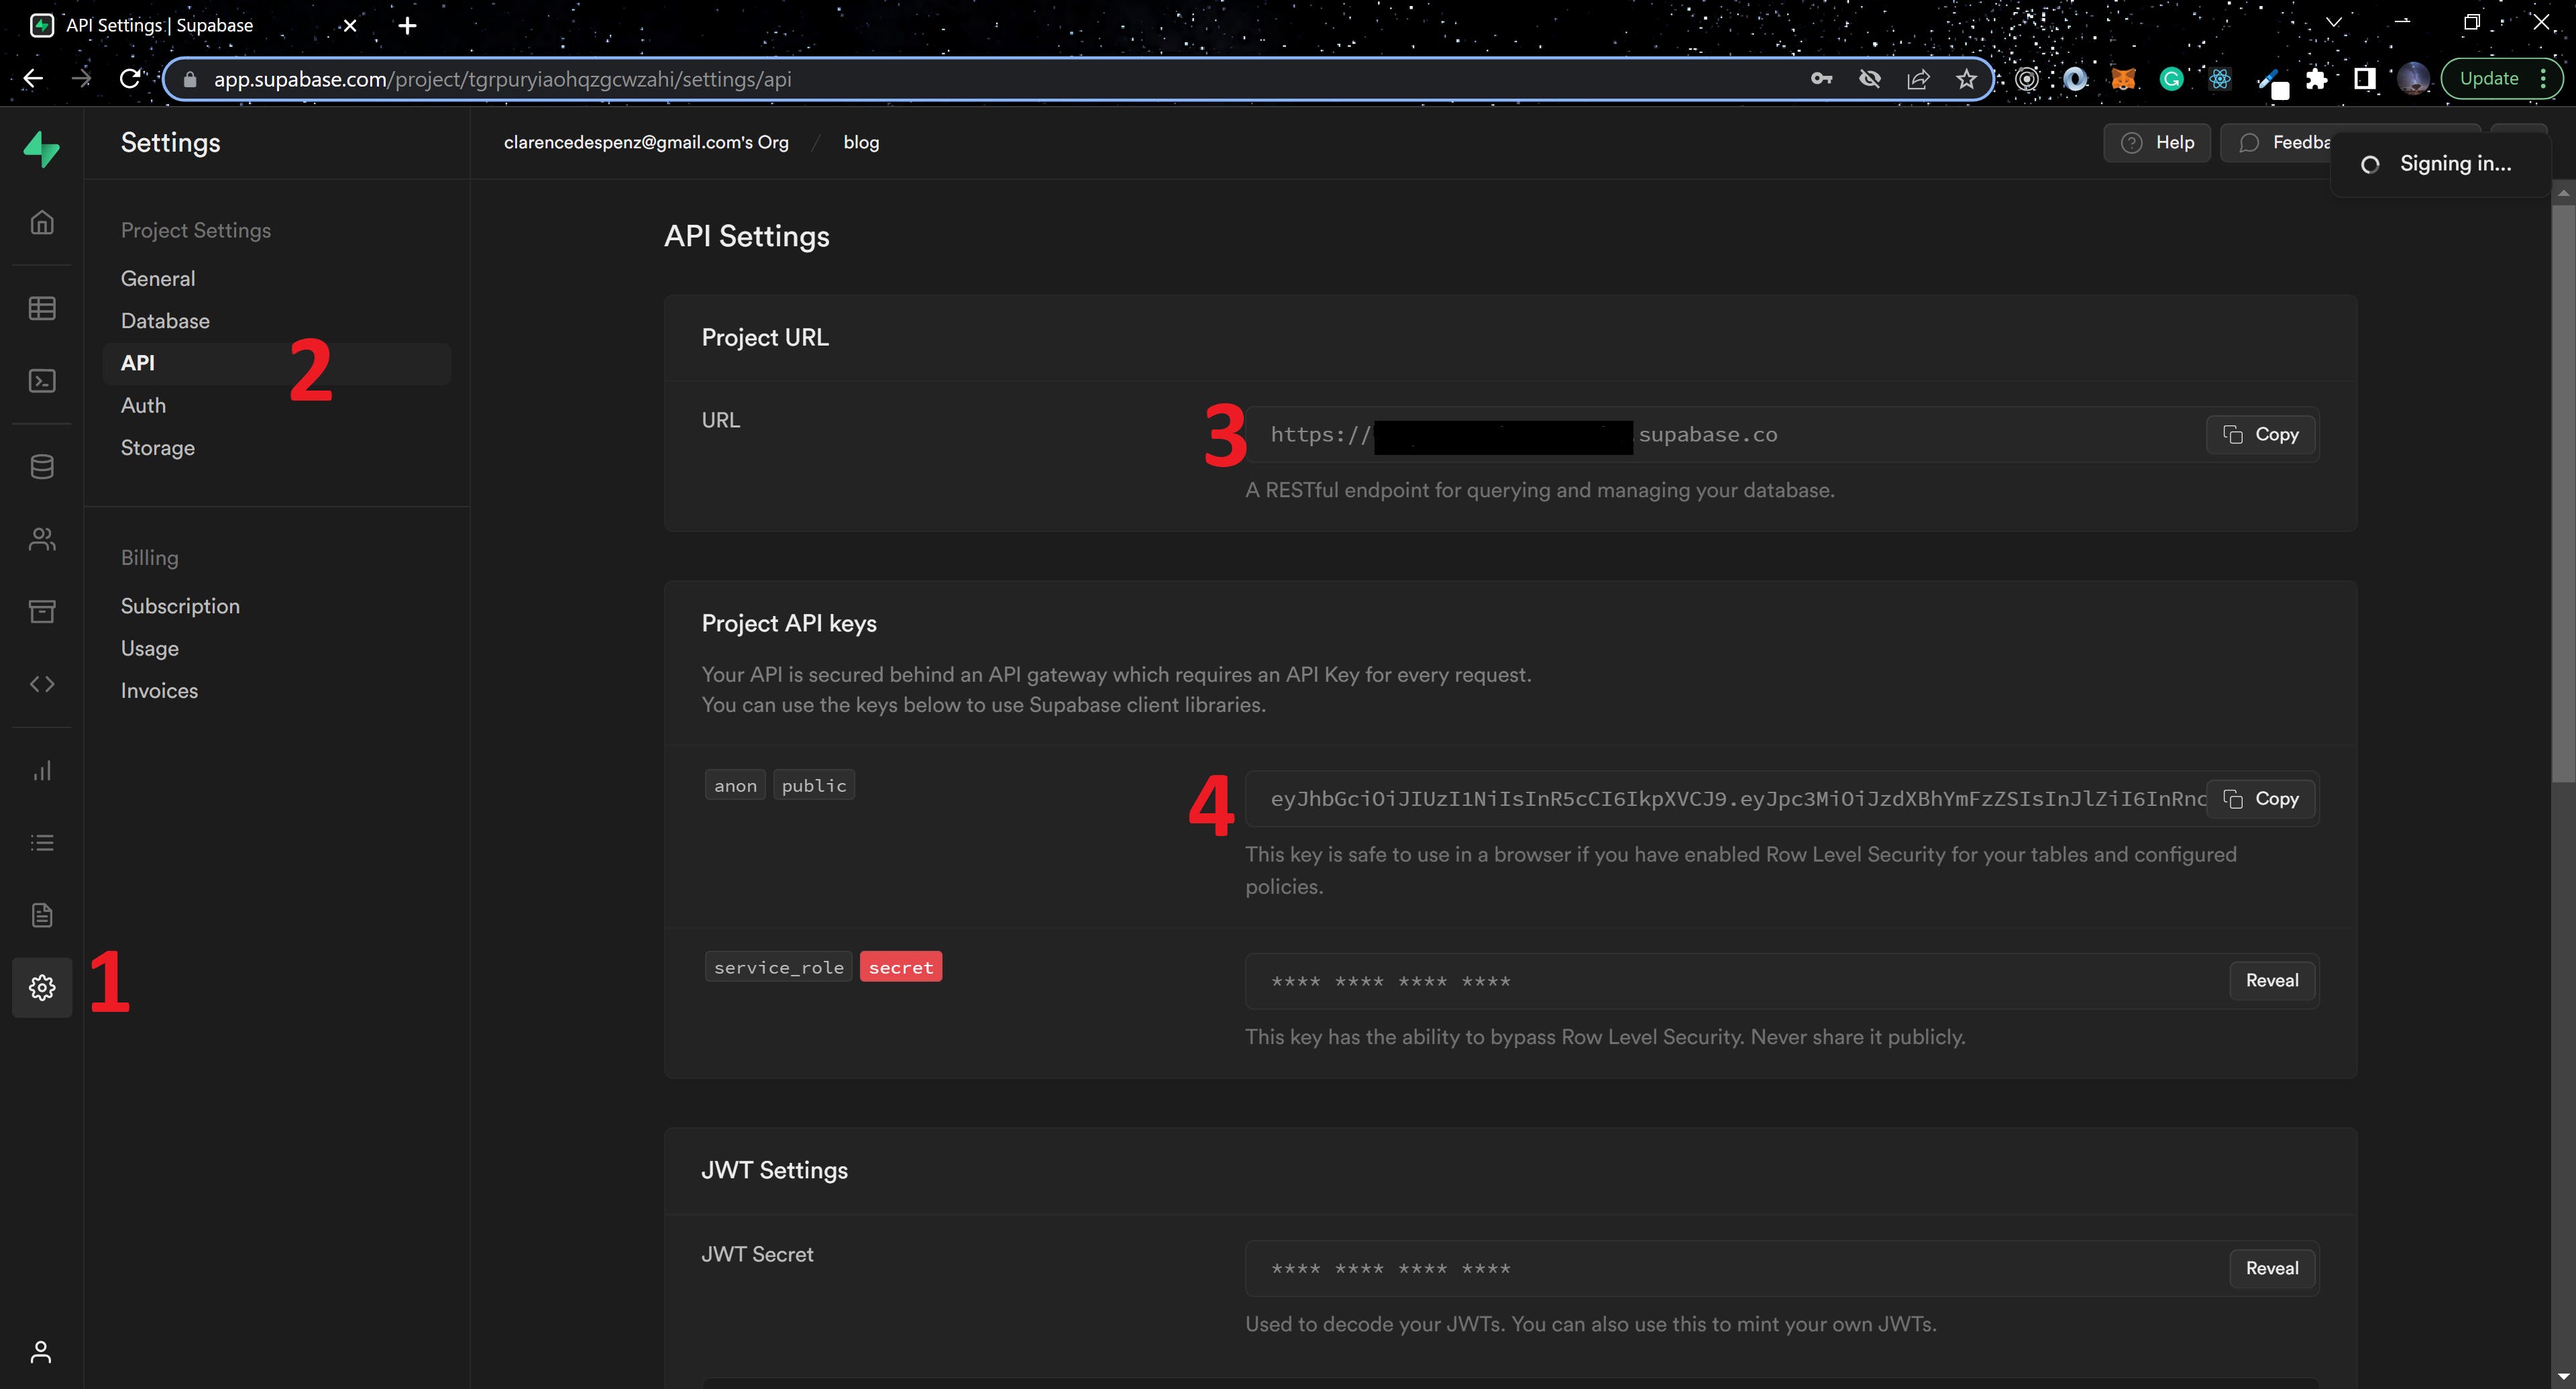The height and width of the screenshot is (1389, 2576).
Task: Open the Reports chart icon in sidebar
Action: pos(42,770)
